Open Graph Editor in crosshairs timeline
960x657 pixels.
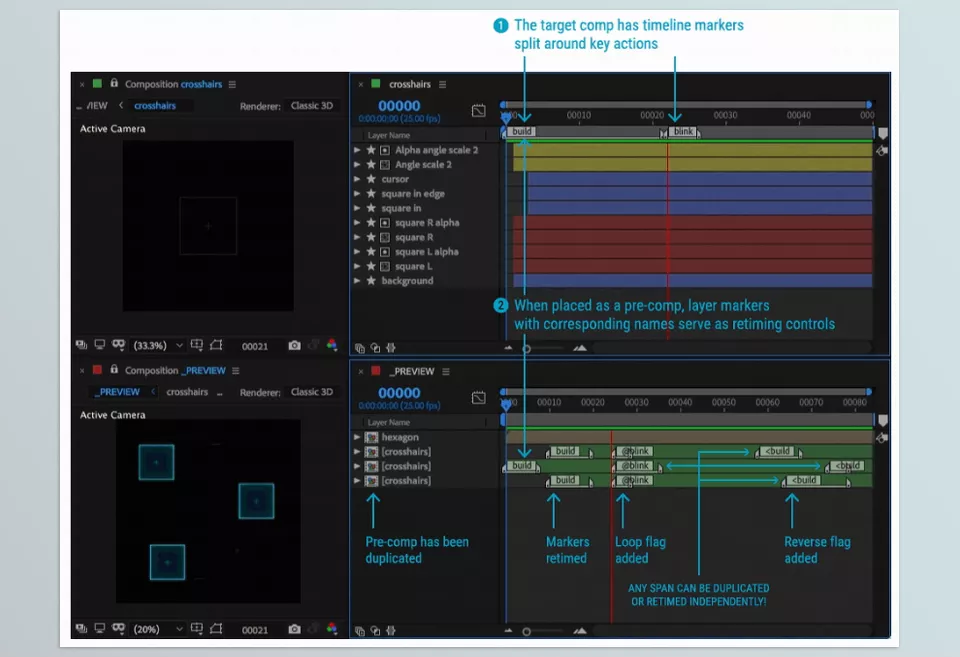[479, 110]
